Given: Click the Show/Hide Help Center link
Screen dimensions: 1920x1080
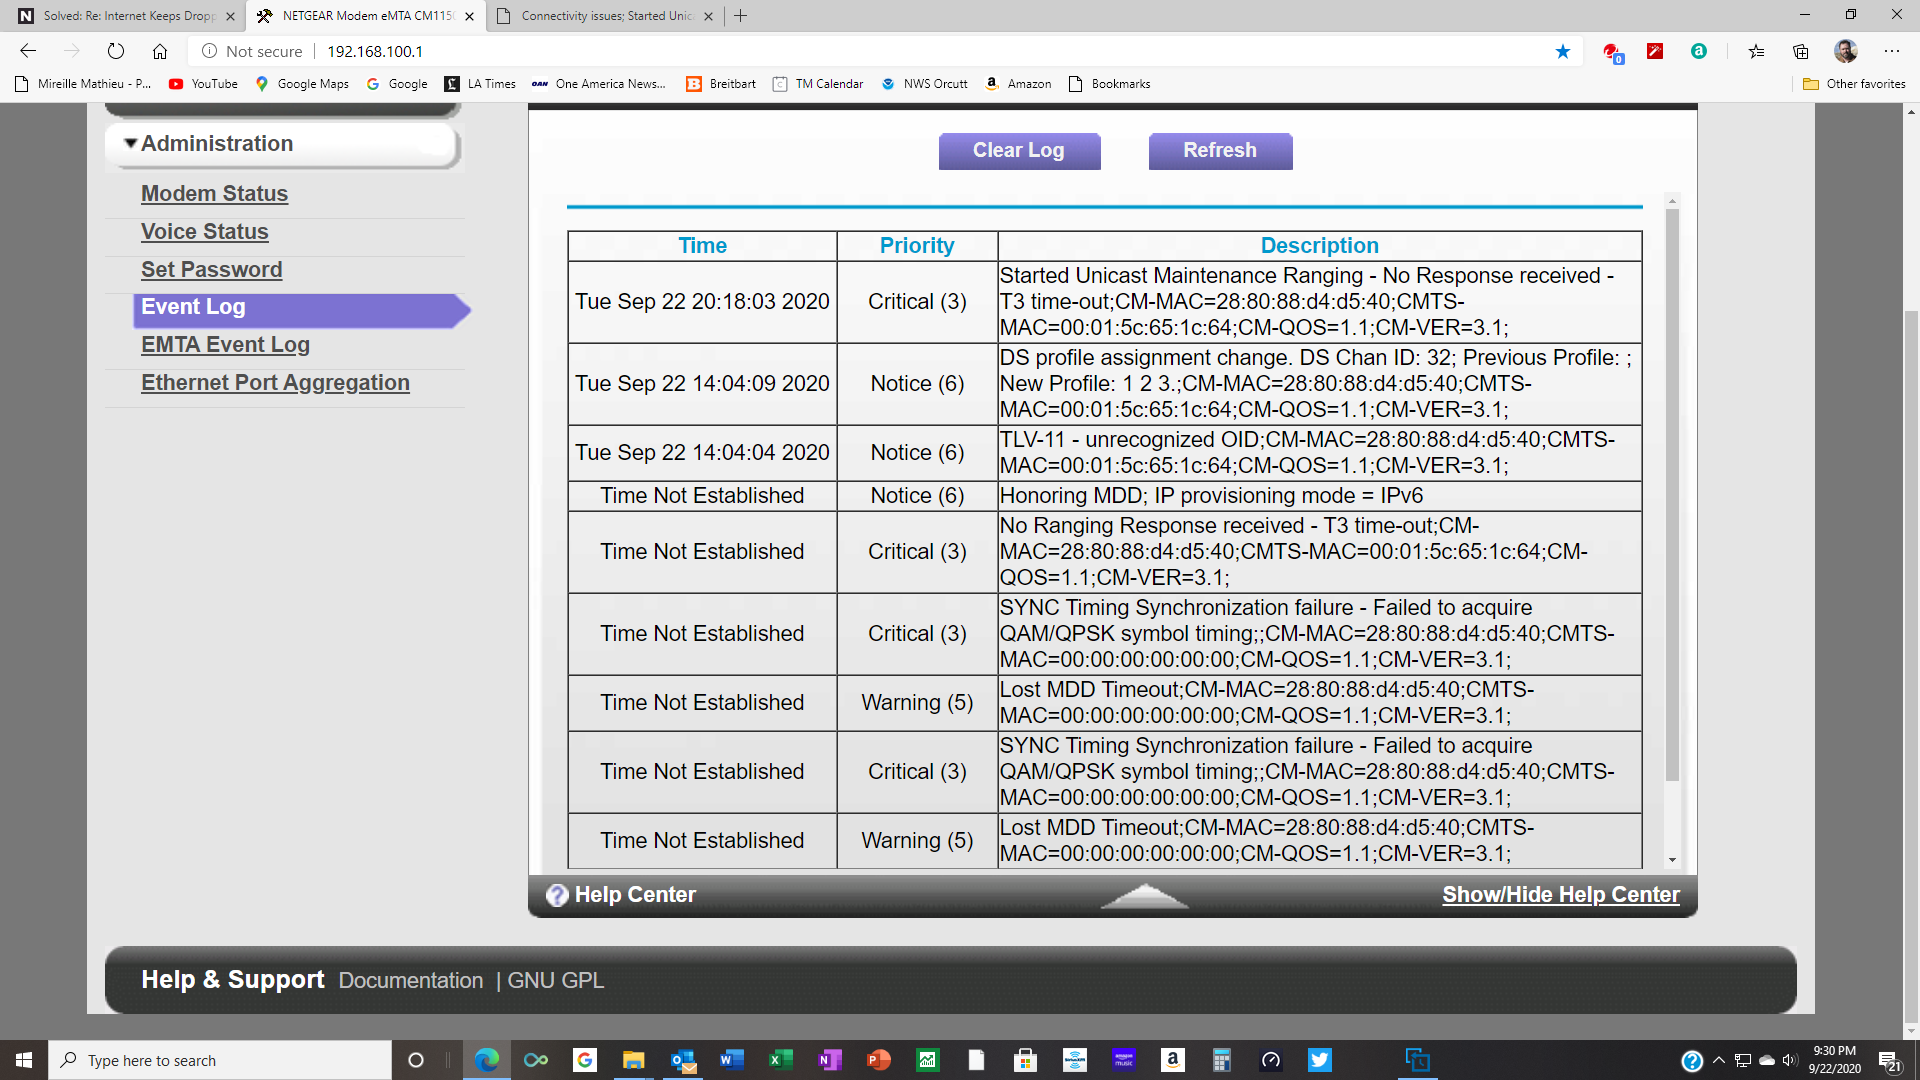Looking at the screenshot, I should click(x=1560, y=895).
